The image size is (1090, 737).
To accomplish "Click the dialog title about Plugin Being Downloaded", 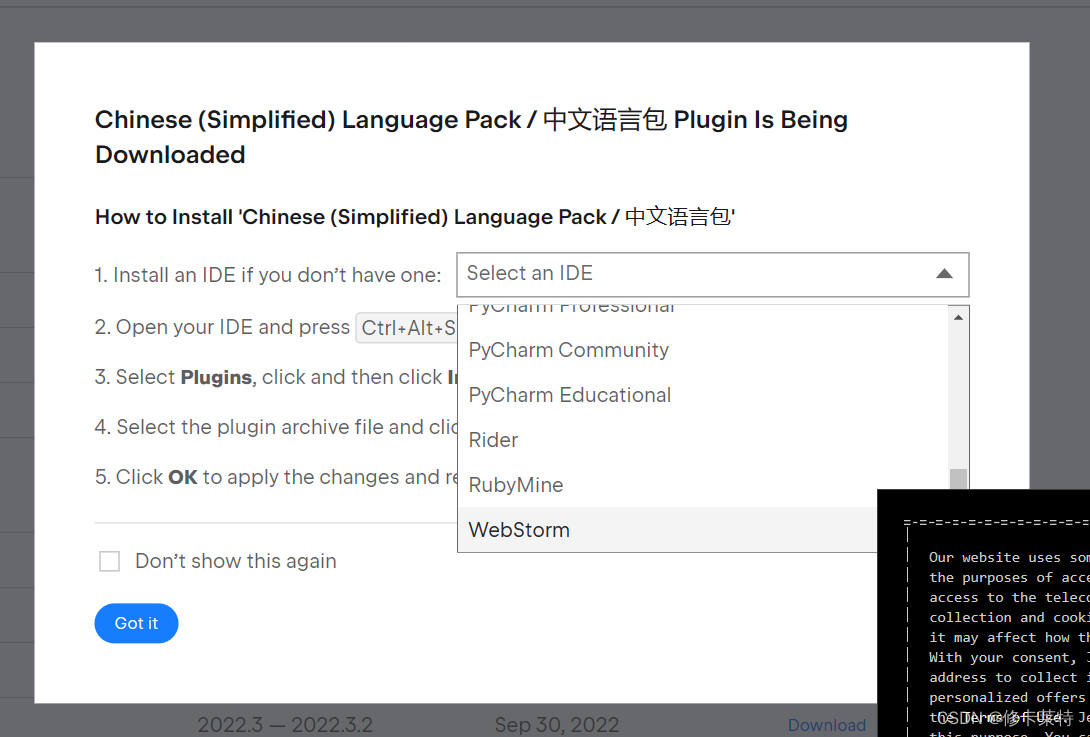I will (x=471, y=137).
